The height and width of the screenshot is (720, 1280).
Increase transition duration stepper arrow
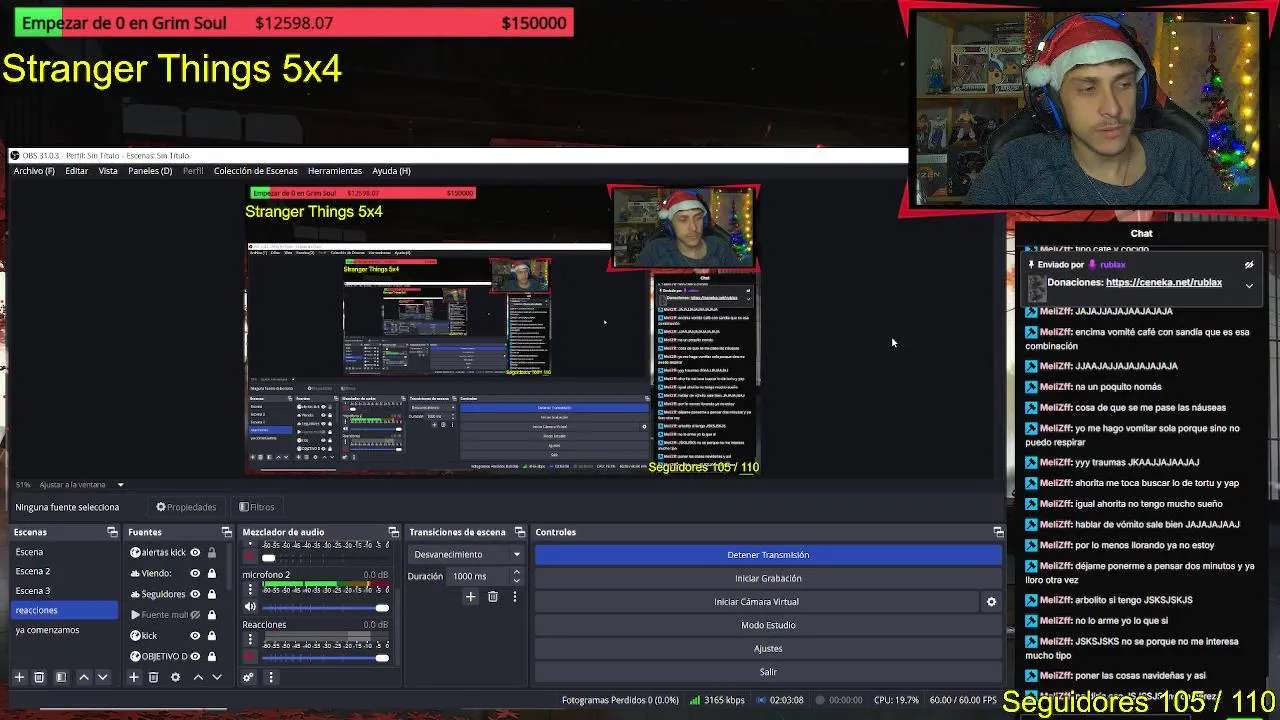point(516,572)
